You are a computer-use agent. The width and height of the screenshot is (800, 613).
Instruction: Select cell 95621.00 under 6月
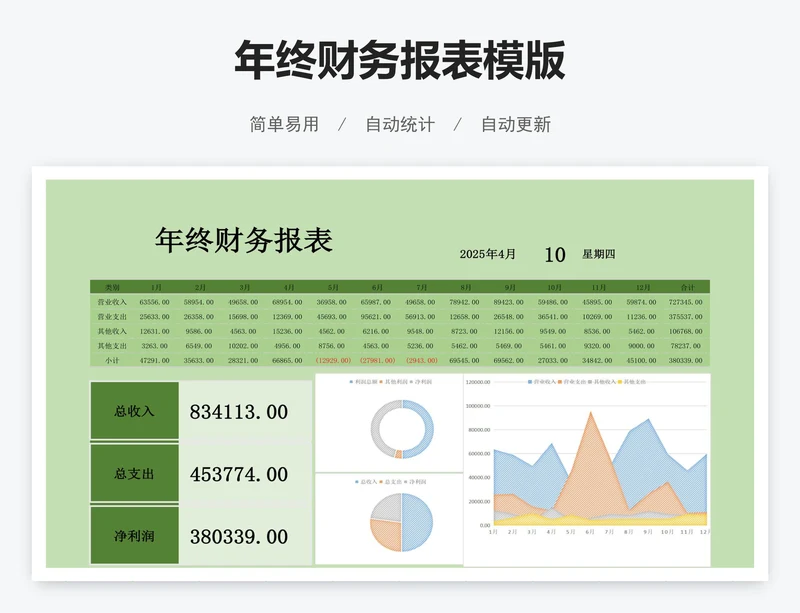click(376, 317)
